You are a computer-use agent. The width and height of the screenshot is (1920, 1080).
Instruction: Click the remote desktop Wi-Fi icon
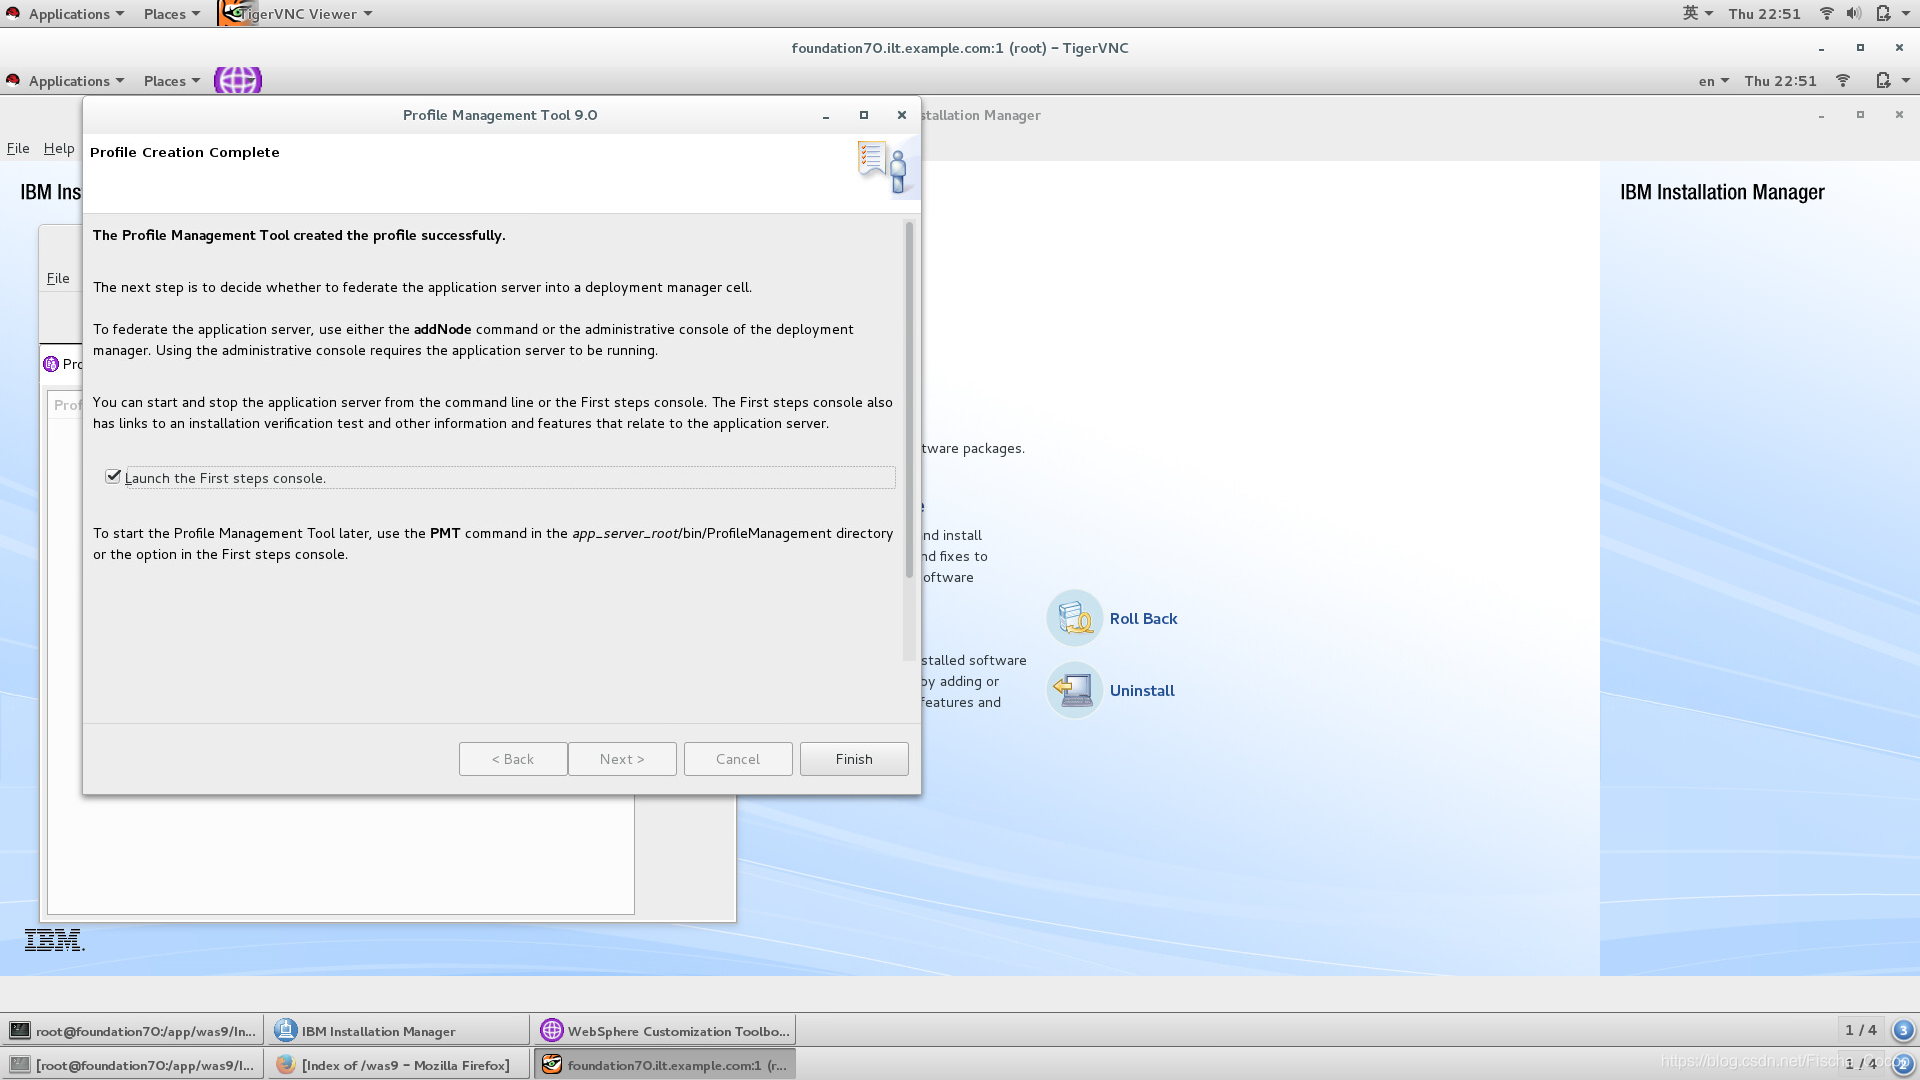pos(1842,81)
